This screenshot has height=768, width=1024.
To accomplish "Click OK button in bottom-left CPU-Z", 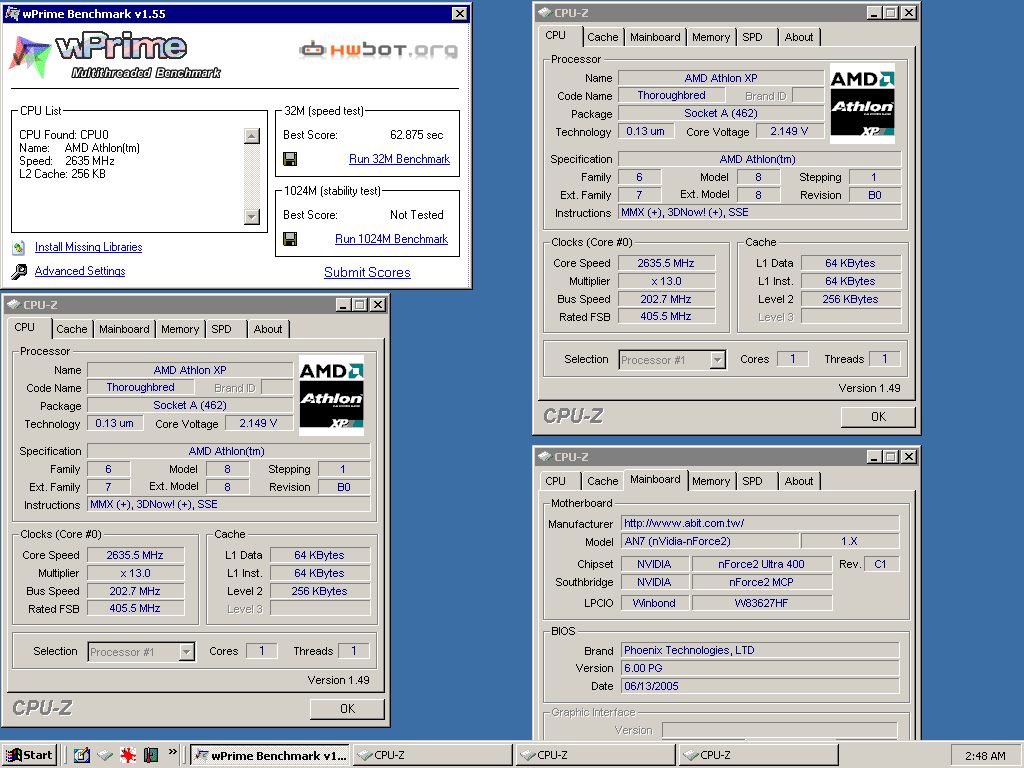I will 347,709.
